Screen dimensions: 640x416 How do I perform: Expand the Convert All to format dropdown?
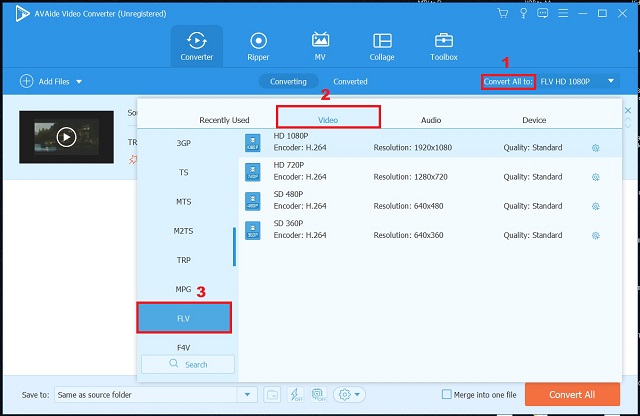coord(611,81)
